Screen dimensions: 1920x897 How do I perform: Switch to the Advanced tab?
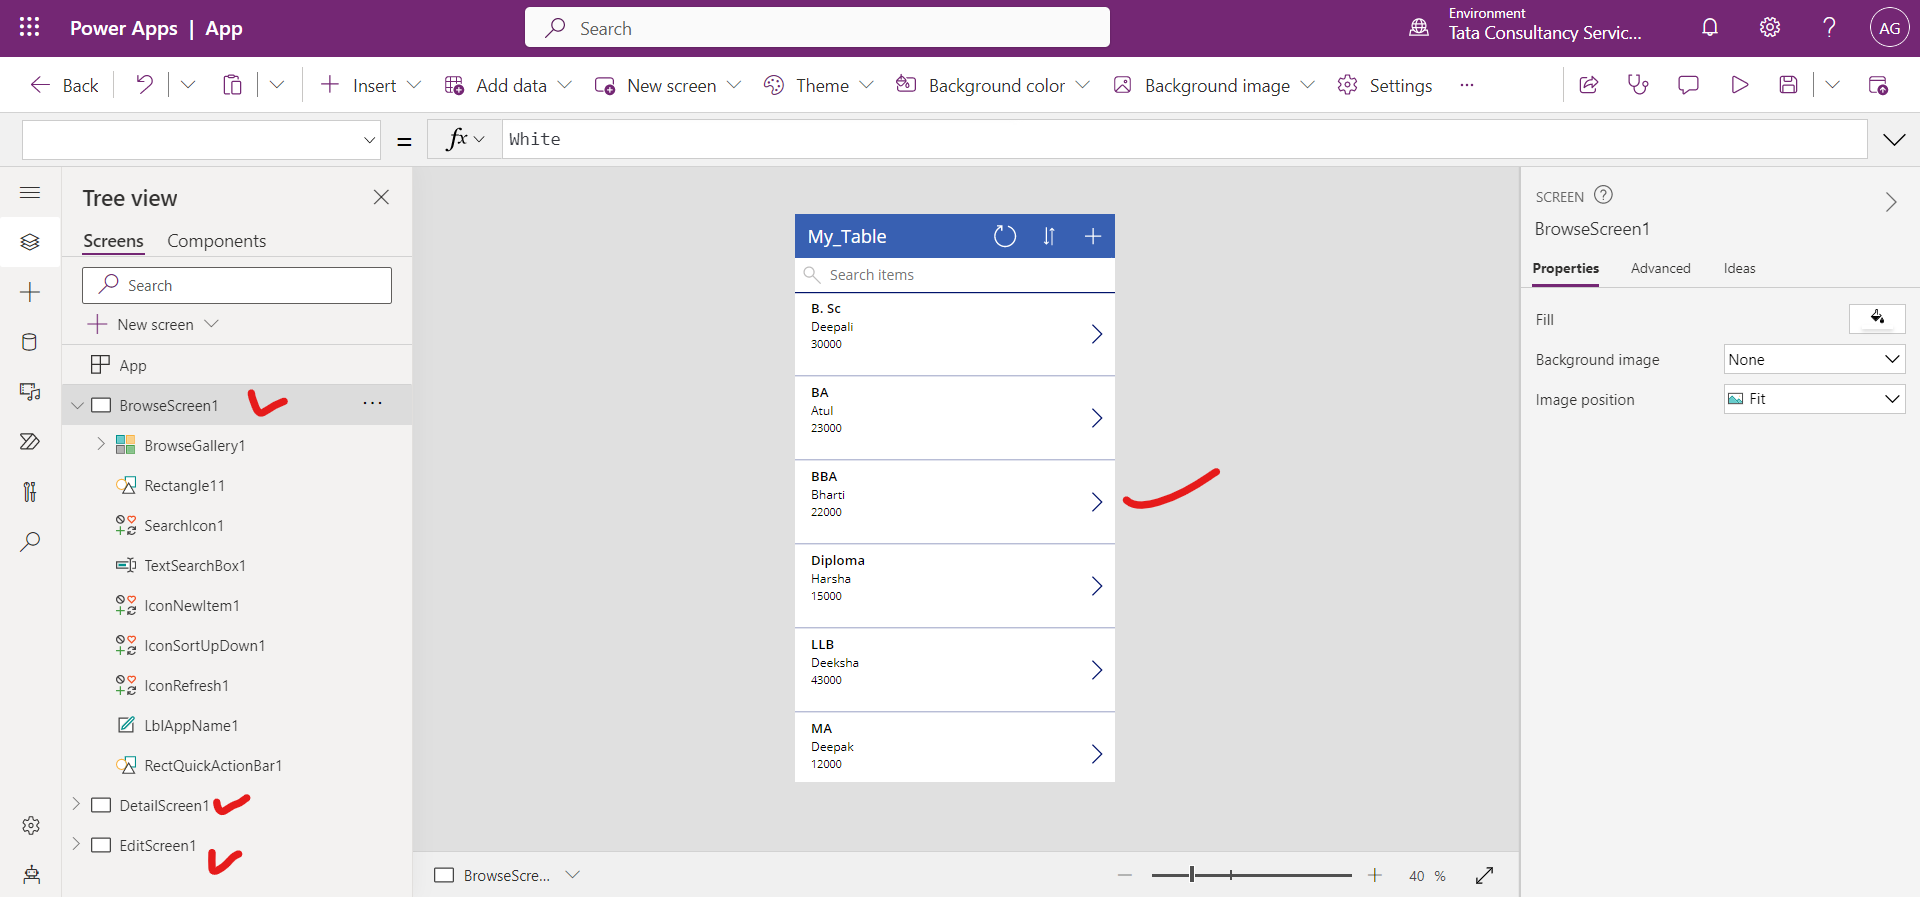click(x=1660, y=268)
